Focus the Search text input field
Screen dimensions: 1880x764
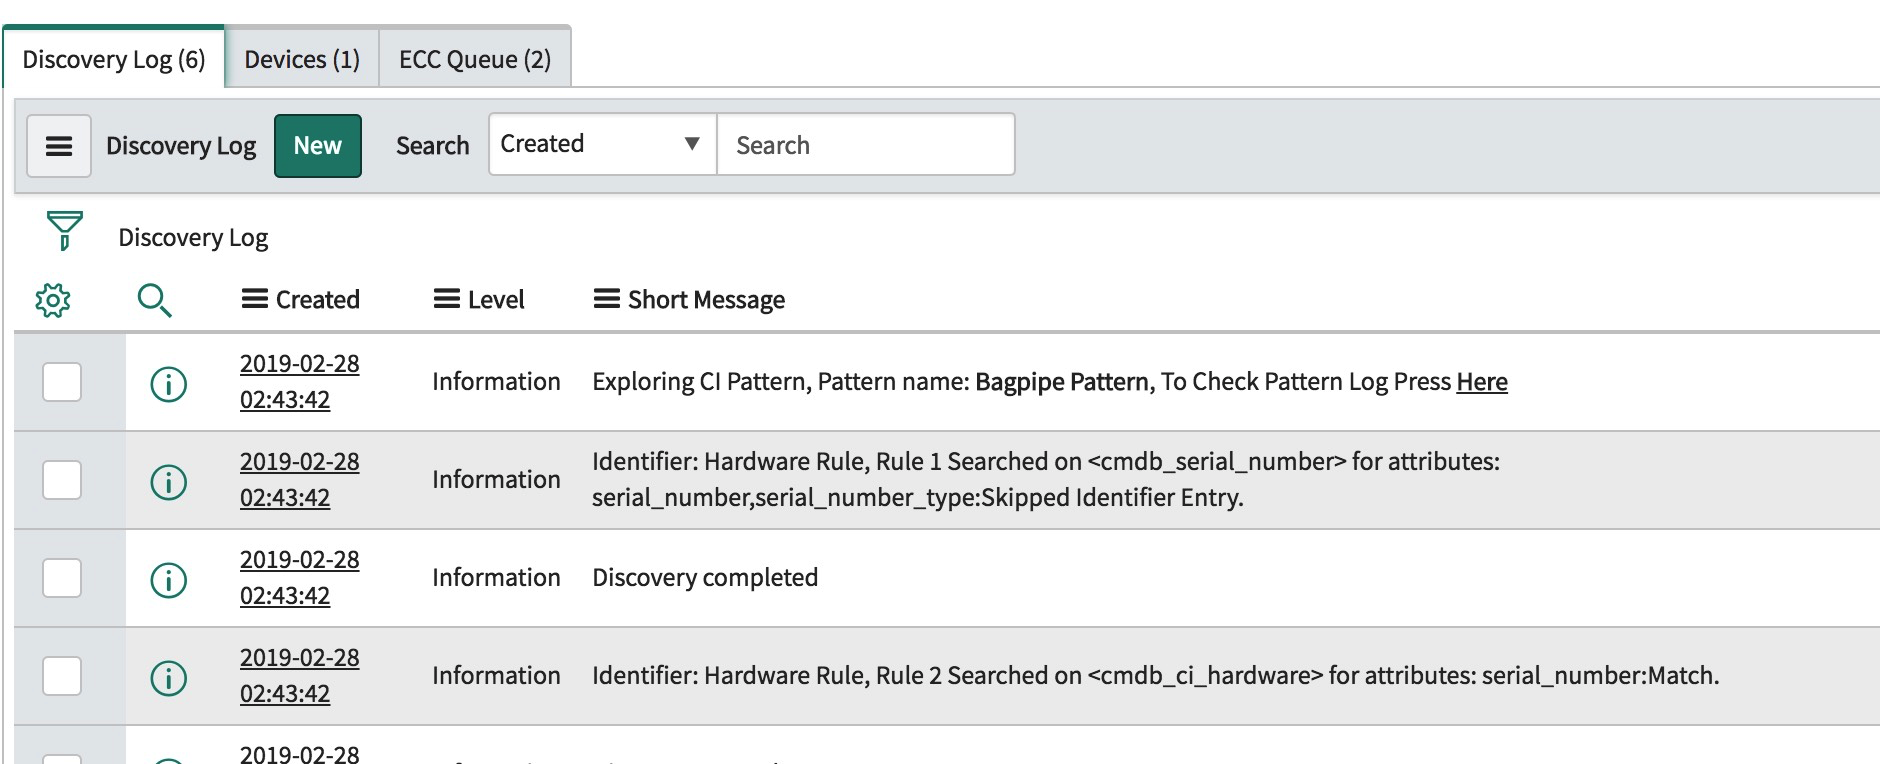(866, 144)
